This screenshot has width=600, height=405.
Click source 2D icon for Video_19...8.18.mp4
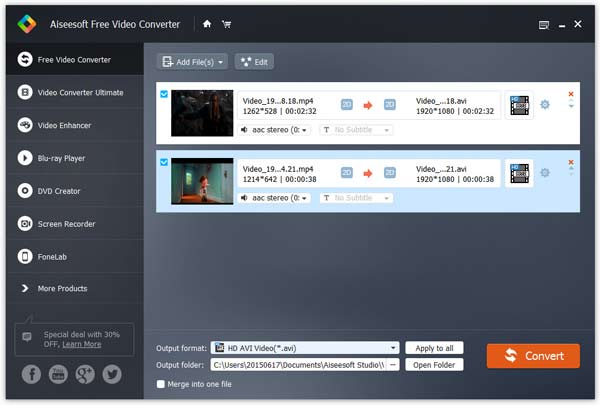[x=347, y=105]
